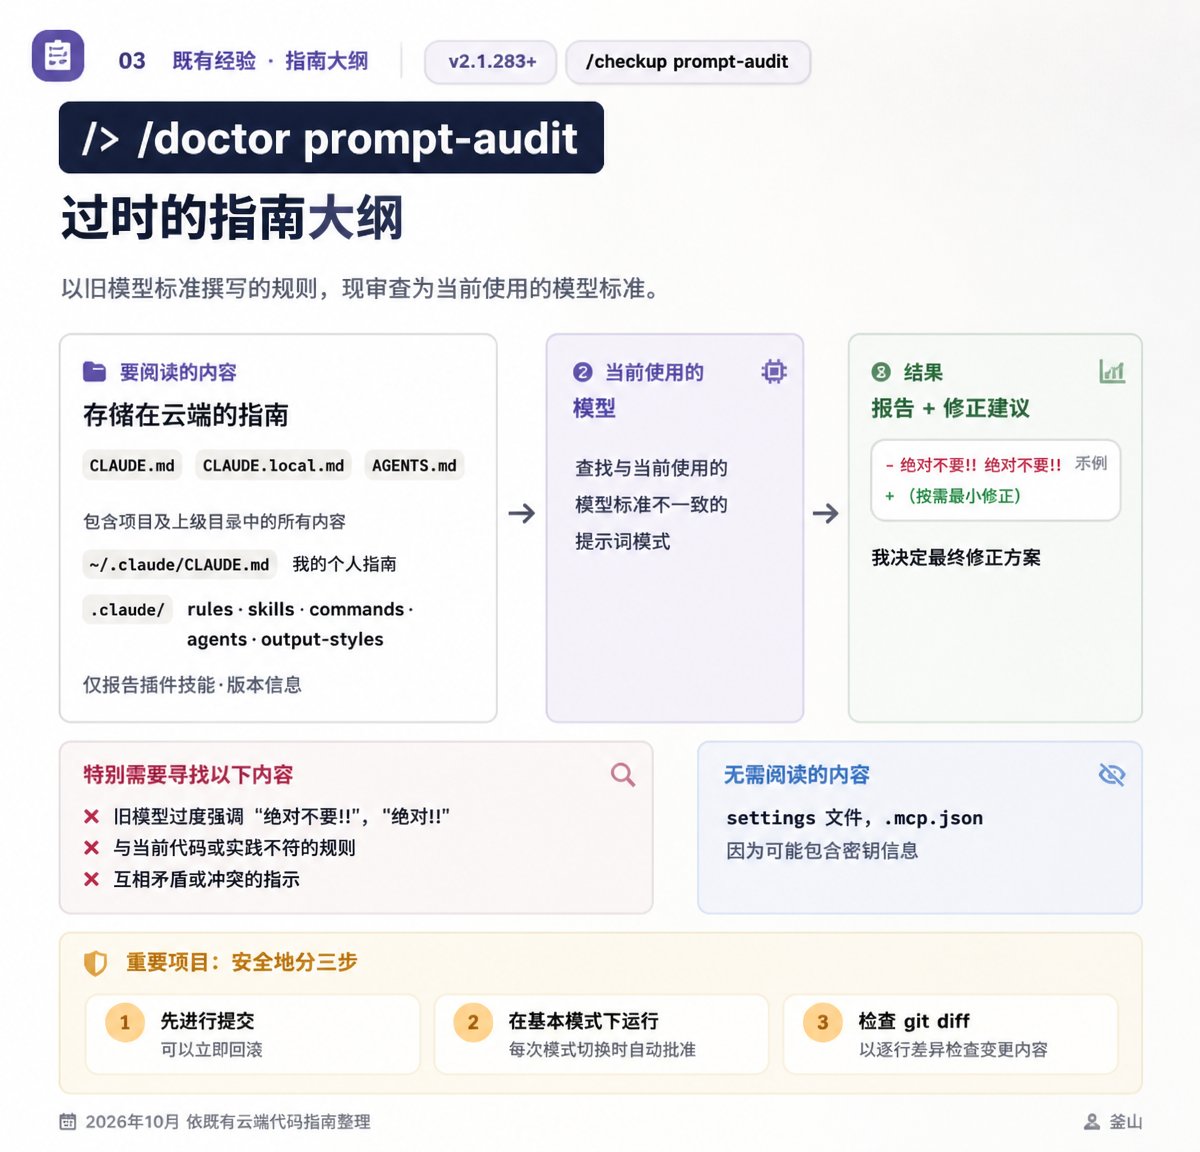
Task: Click the magnifier icon in 特别需要寻找以下内容 card
Action: 623,775
